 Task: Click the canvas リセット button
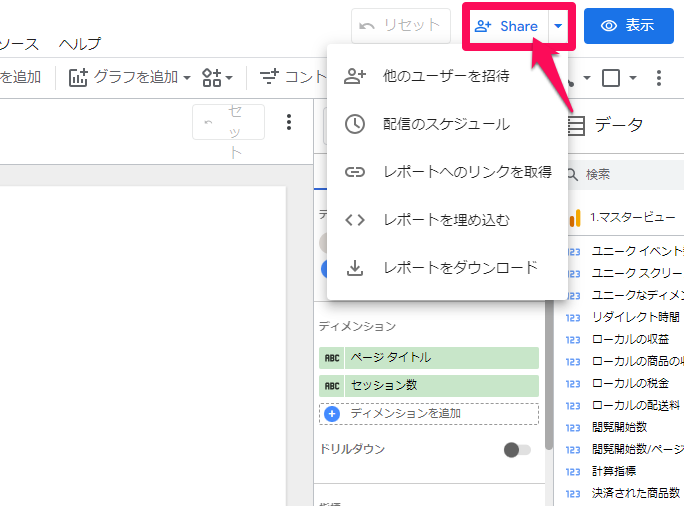pyautogui.click(x=228, y=122)
